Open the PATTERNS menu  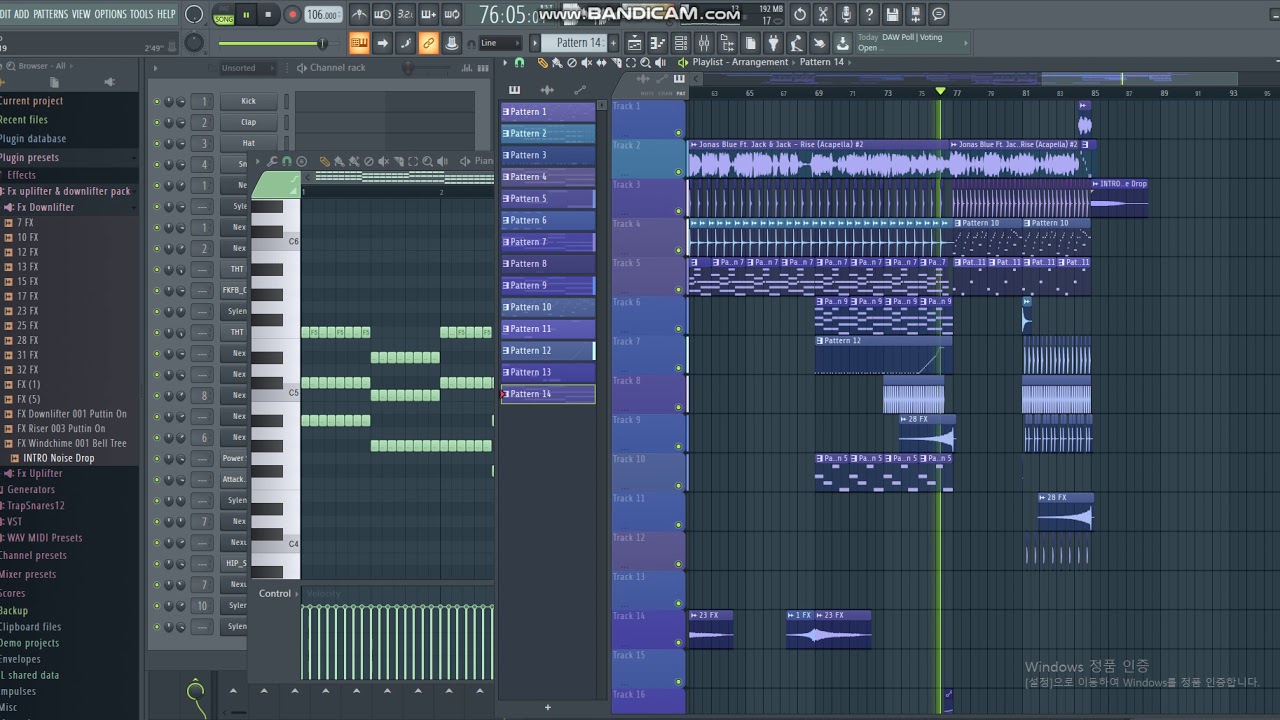pos(50,14)
